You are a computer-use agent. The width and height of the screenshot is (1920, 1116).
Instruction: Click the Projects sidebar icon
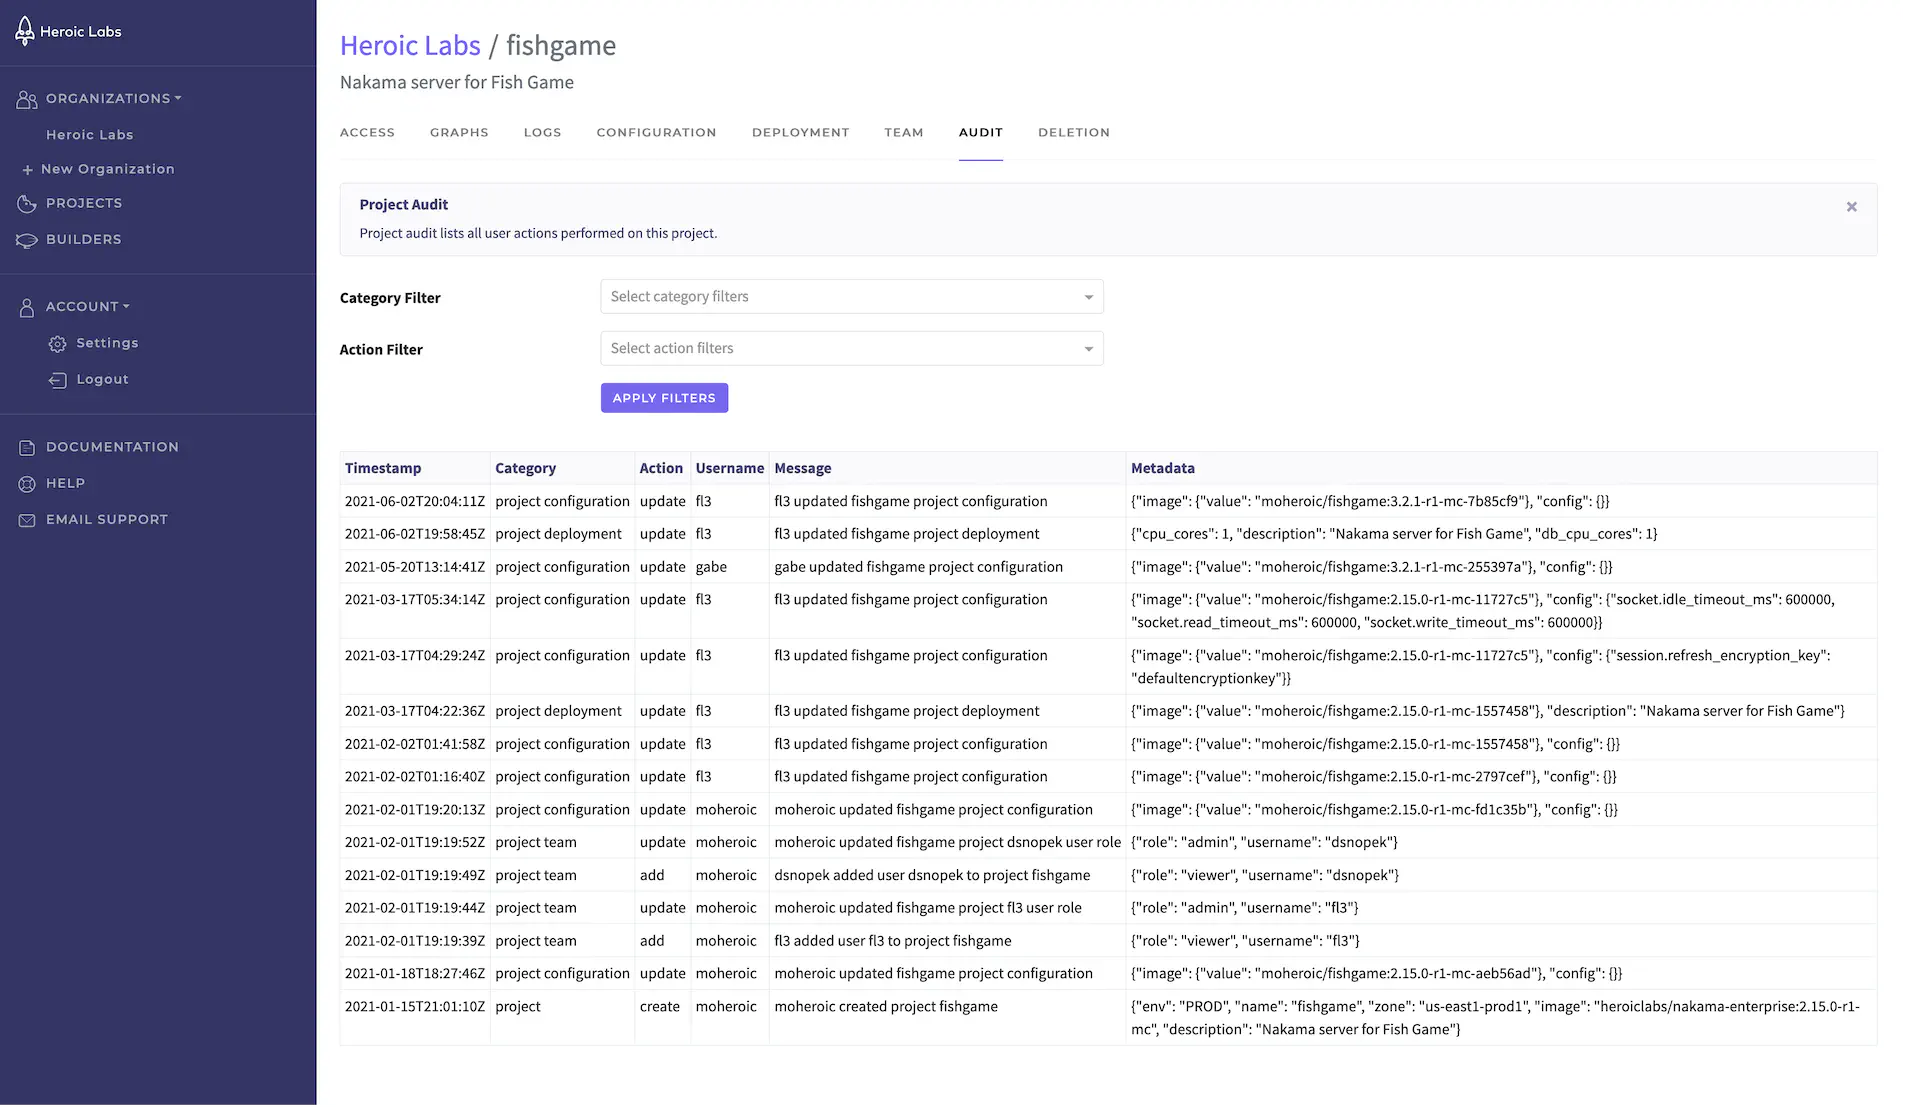point(27,203)
